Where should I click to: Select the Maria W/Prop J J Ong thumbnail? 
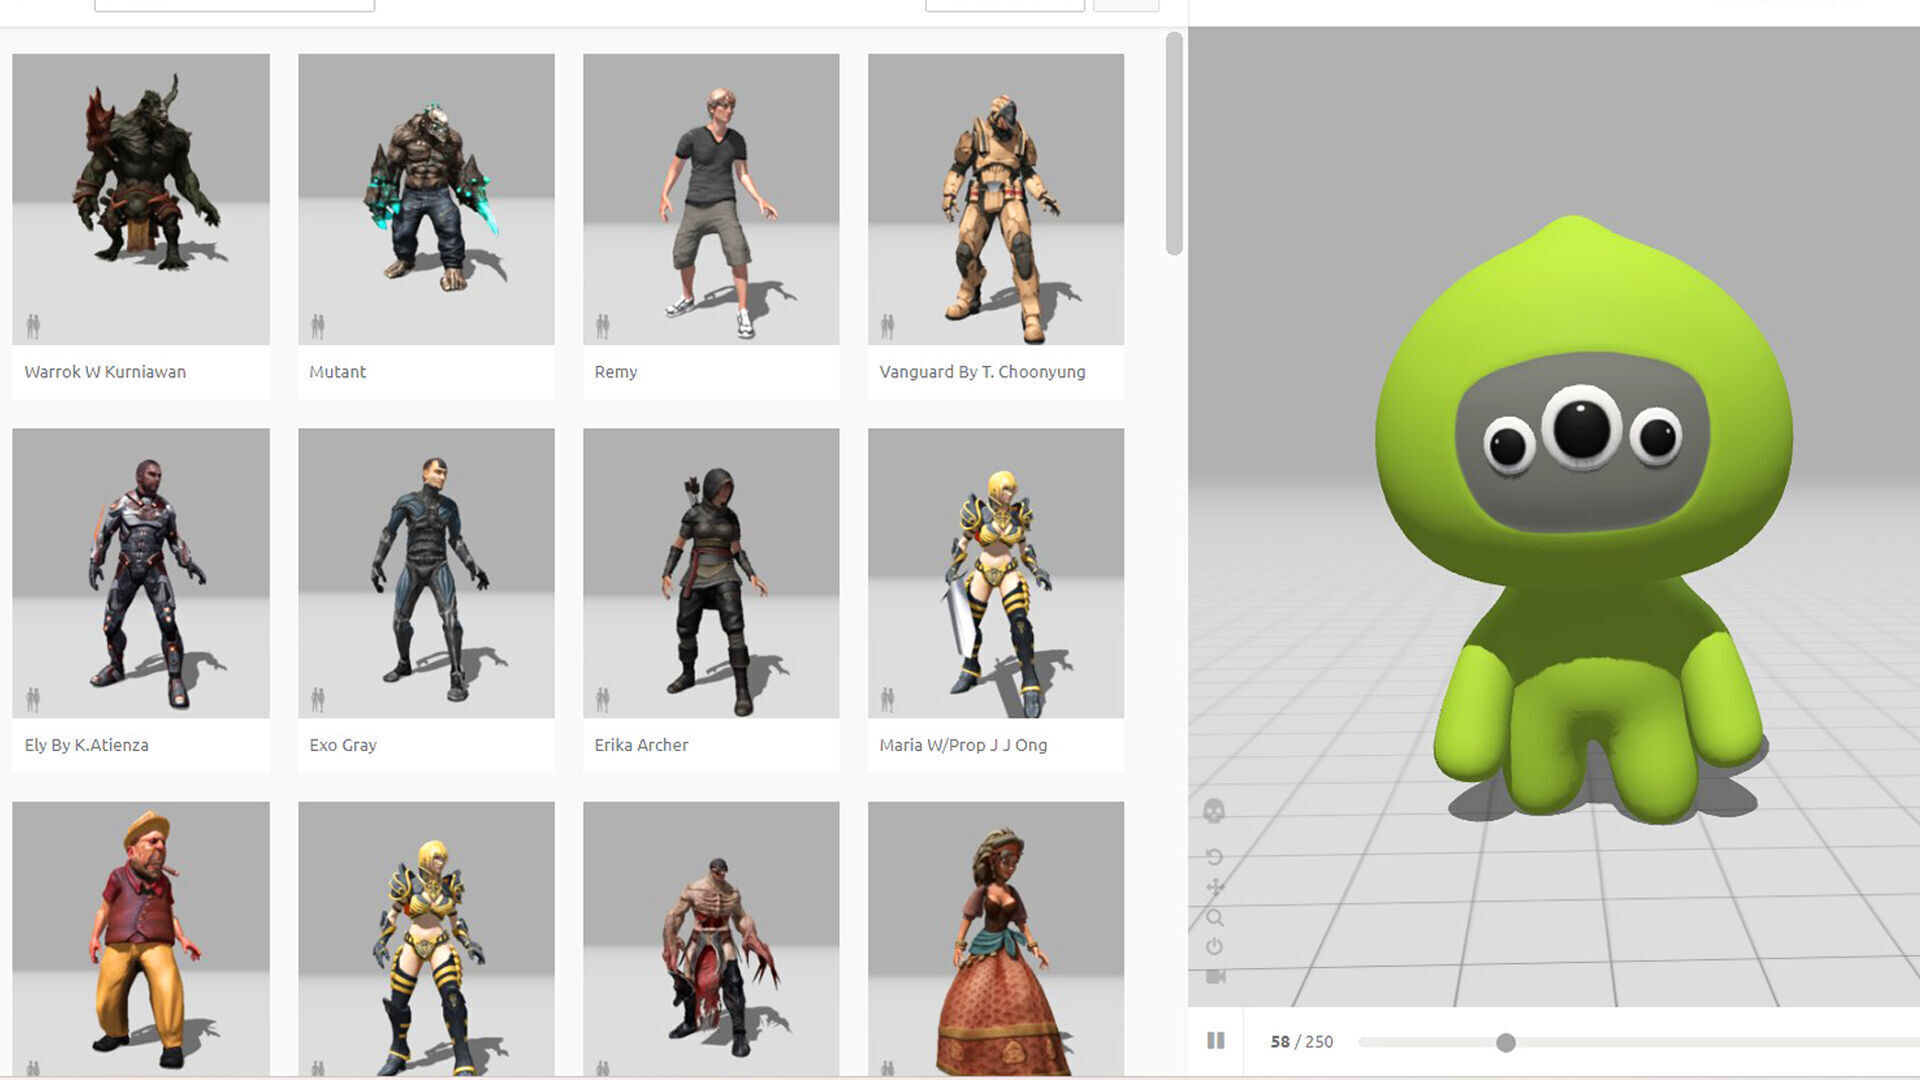996,573
